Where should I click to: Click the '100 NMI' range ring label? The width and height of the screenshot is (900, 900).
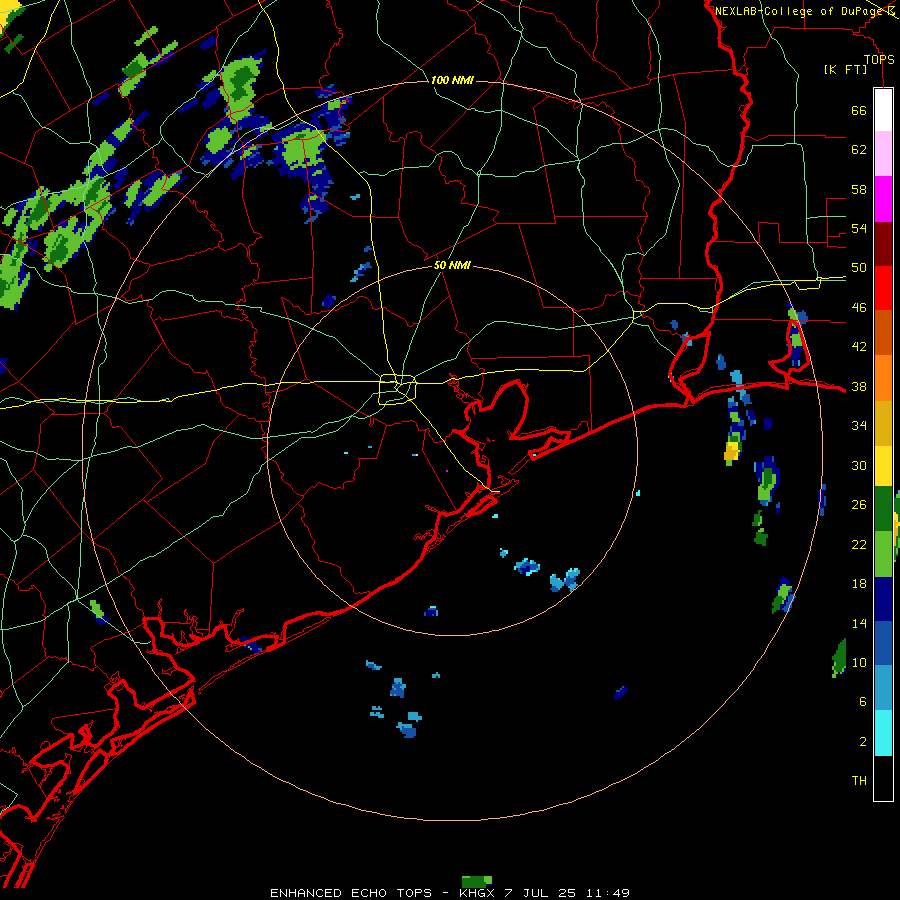[x=452, y=80]
